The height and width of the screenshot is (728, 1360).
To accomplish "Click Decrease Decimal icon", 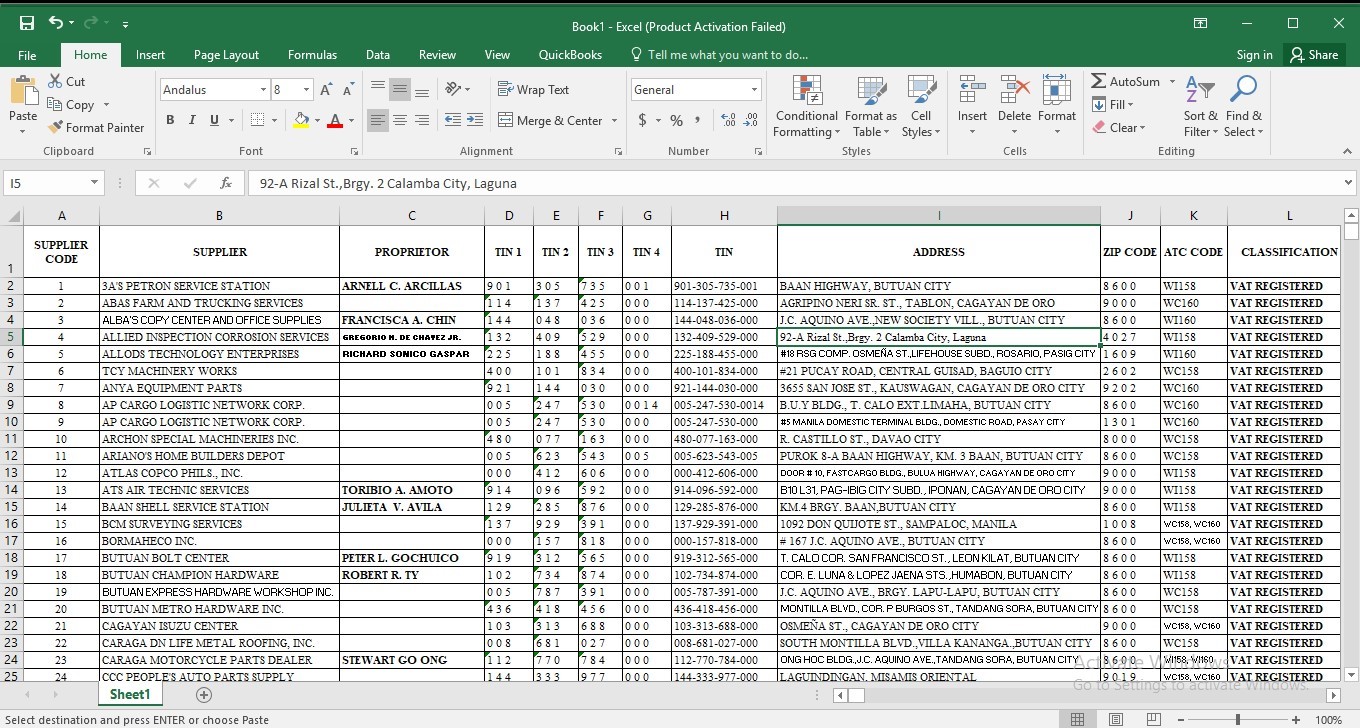I will point(750,120).
